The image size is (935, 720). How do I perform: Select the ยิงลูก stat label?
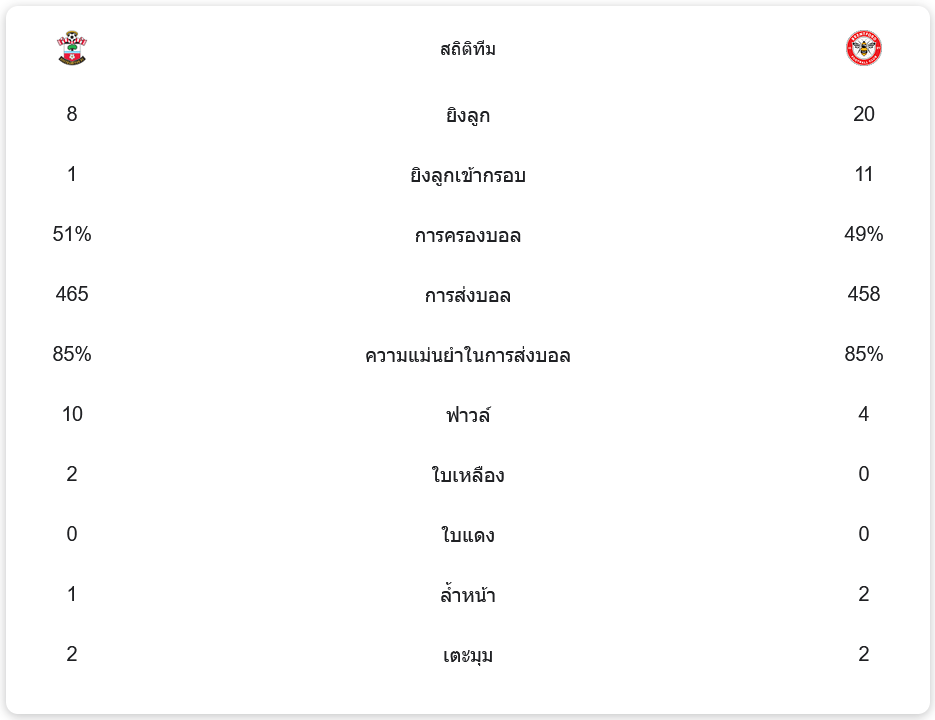click(x=468, y=115)
